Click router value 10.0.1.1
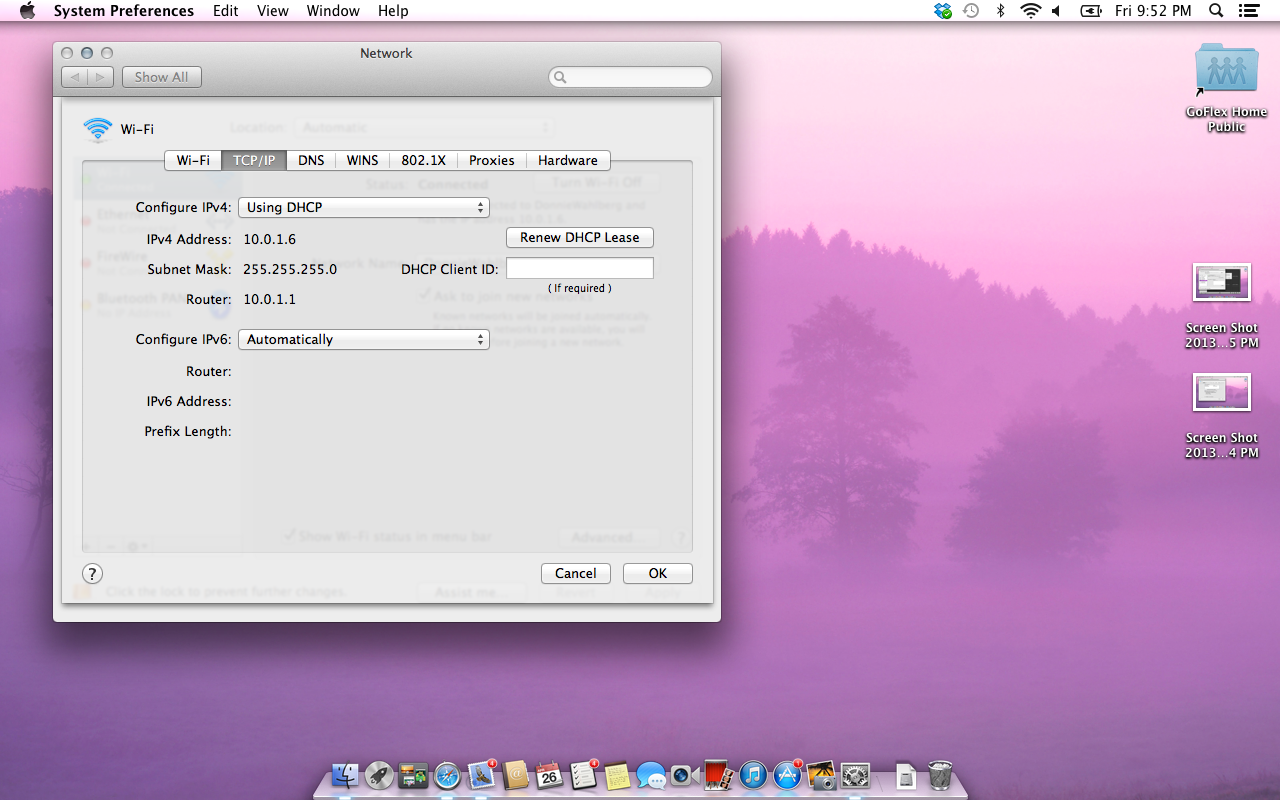 click(270, 299)
